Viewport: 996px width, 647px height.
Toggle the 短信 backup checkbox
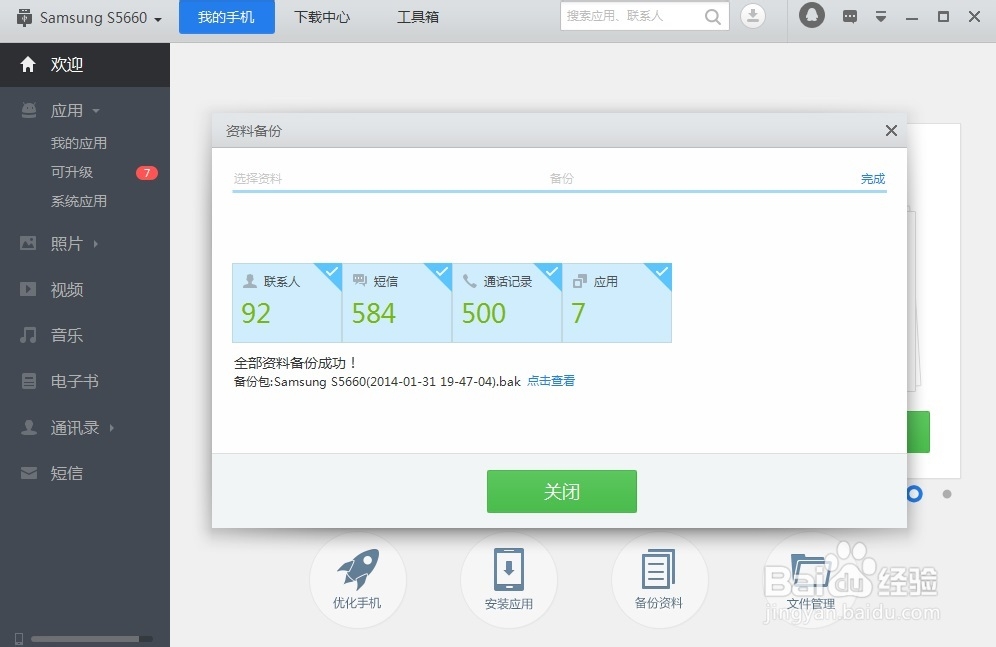439,272
